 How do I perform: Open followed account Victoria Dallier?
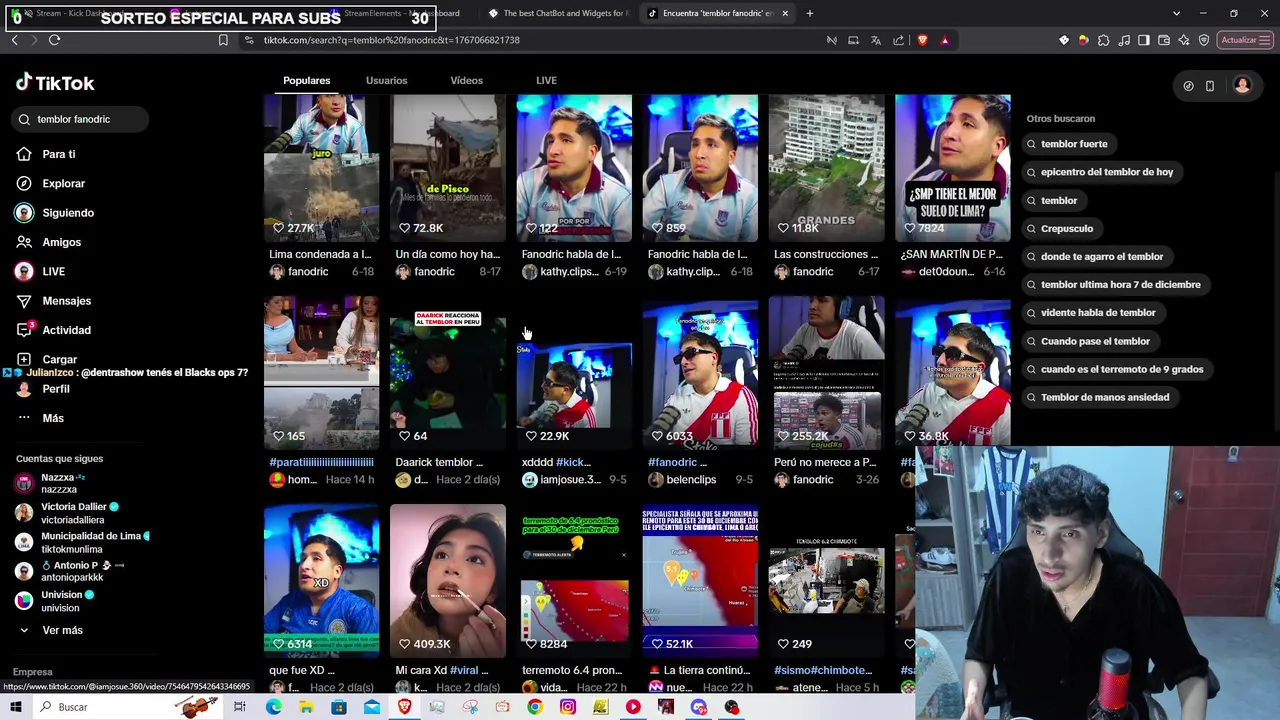tap(67, 513)
